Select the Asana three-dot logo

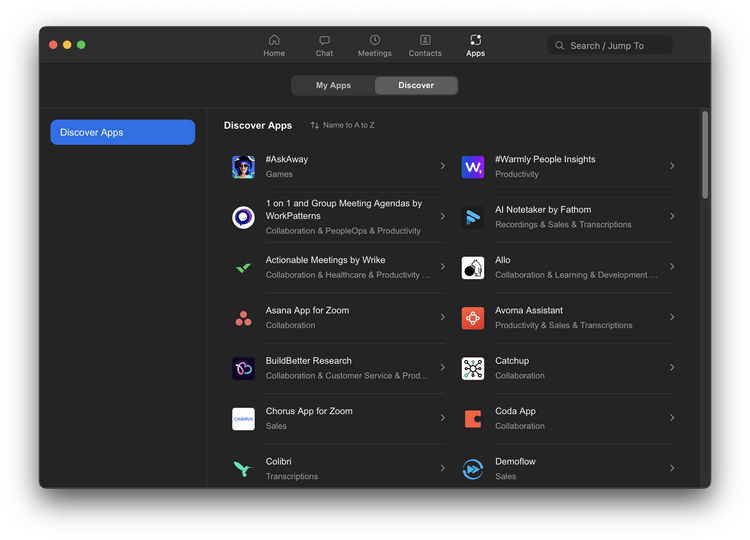click(x=243, y=318)
